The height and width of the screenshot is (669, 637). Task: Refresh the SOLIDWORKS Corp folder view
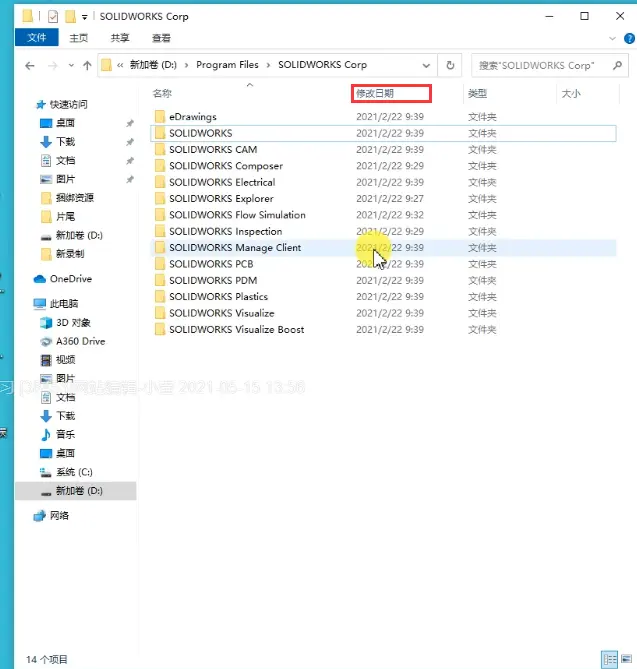click(450, 65)
